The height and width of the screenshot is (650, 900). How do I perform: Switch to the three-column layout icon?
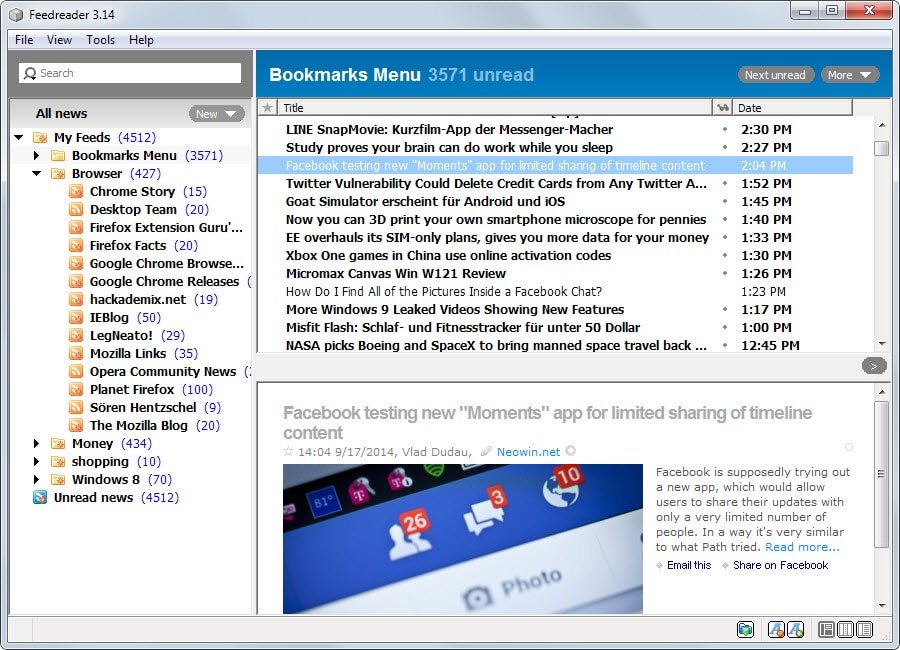pos(845,629)
